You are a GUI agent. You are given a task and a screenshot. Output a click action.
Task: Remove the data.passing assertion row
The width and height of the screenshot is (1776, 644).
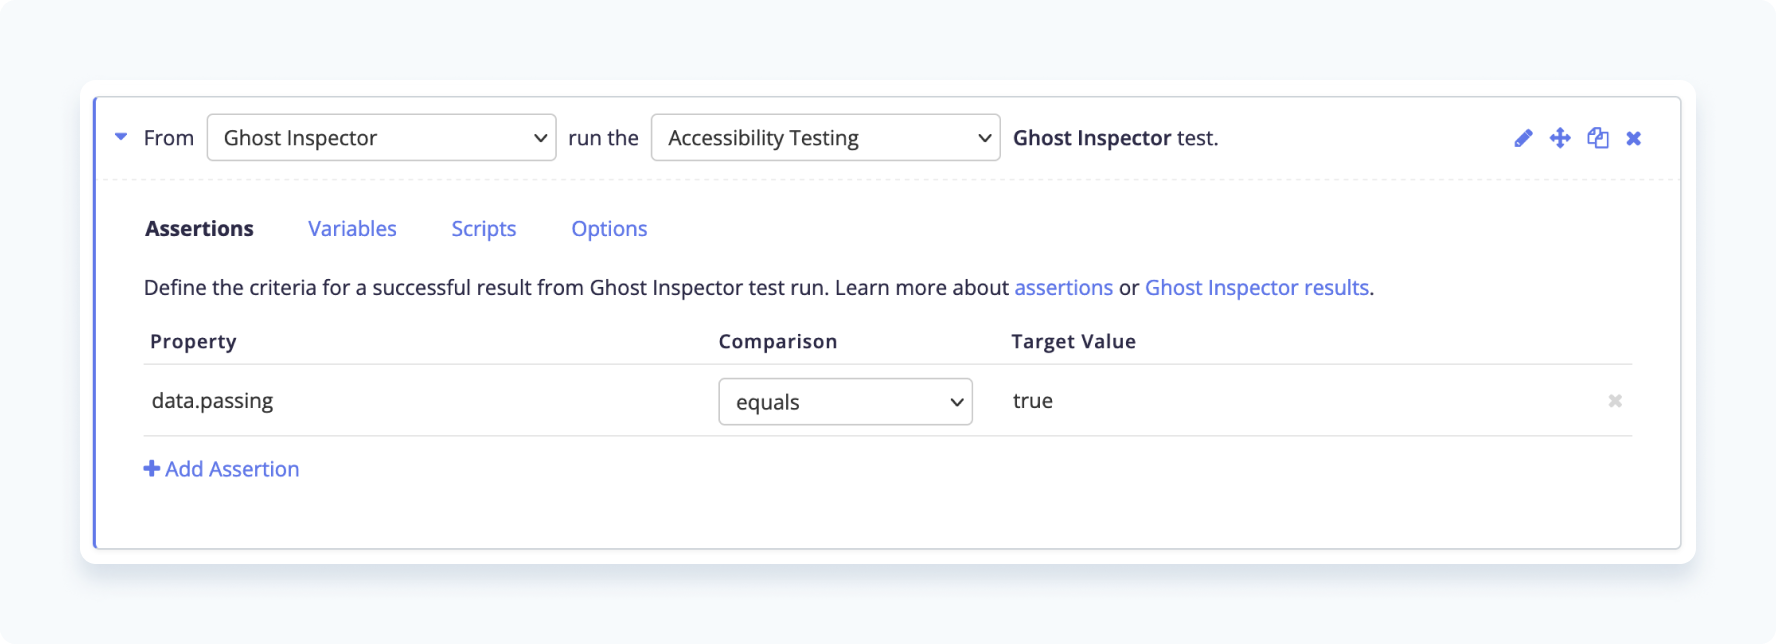pos(1615,401)
